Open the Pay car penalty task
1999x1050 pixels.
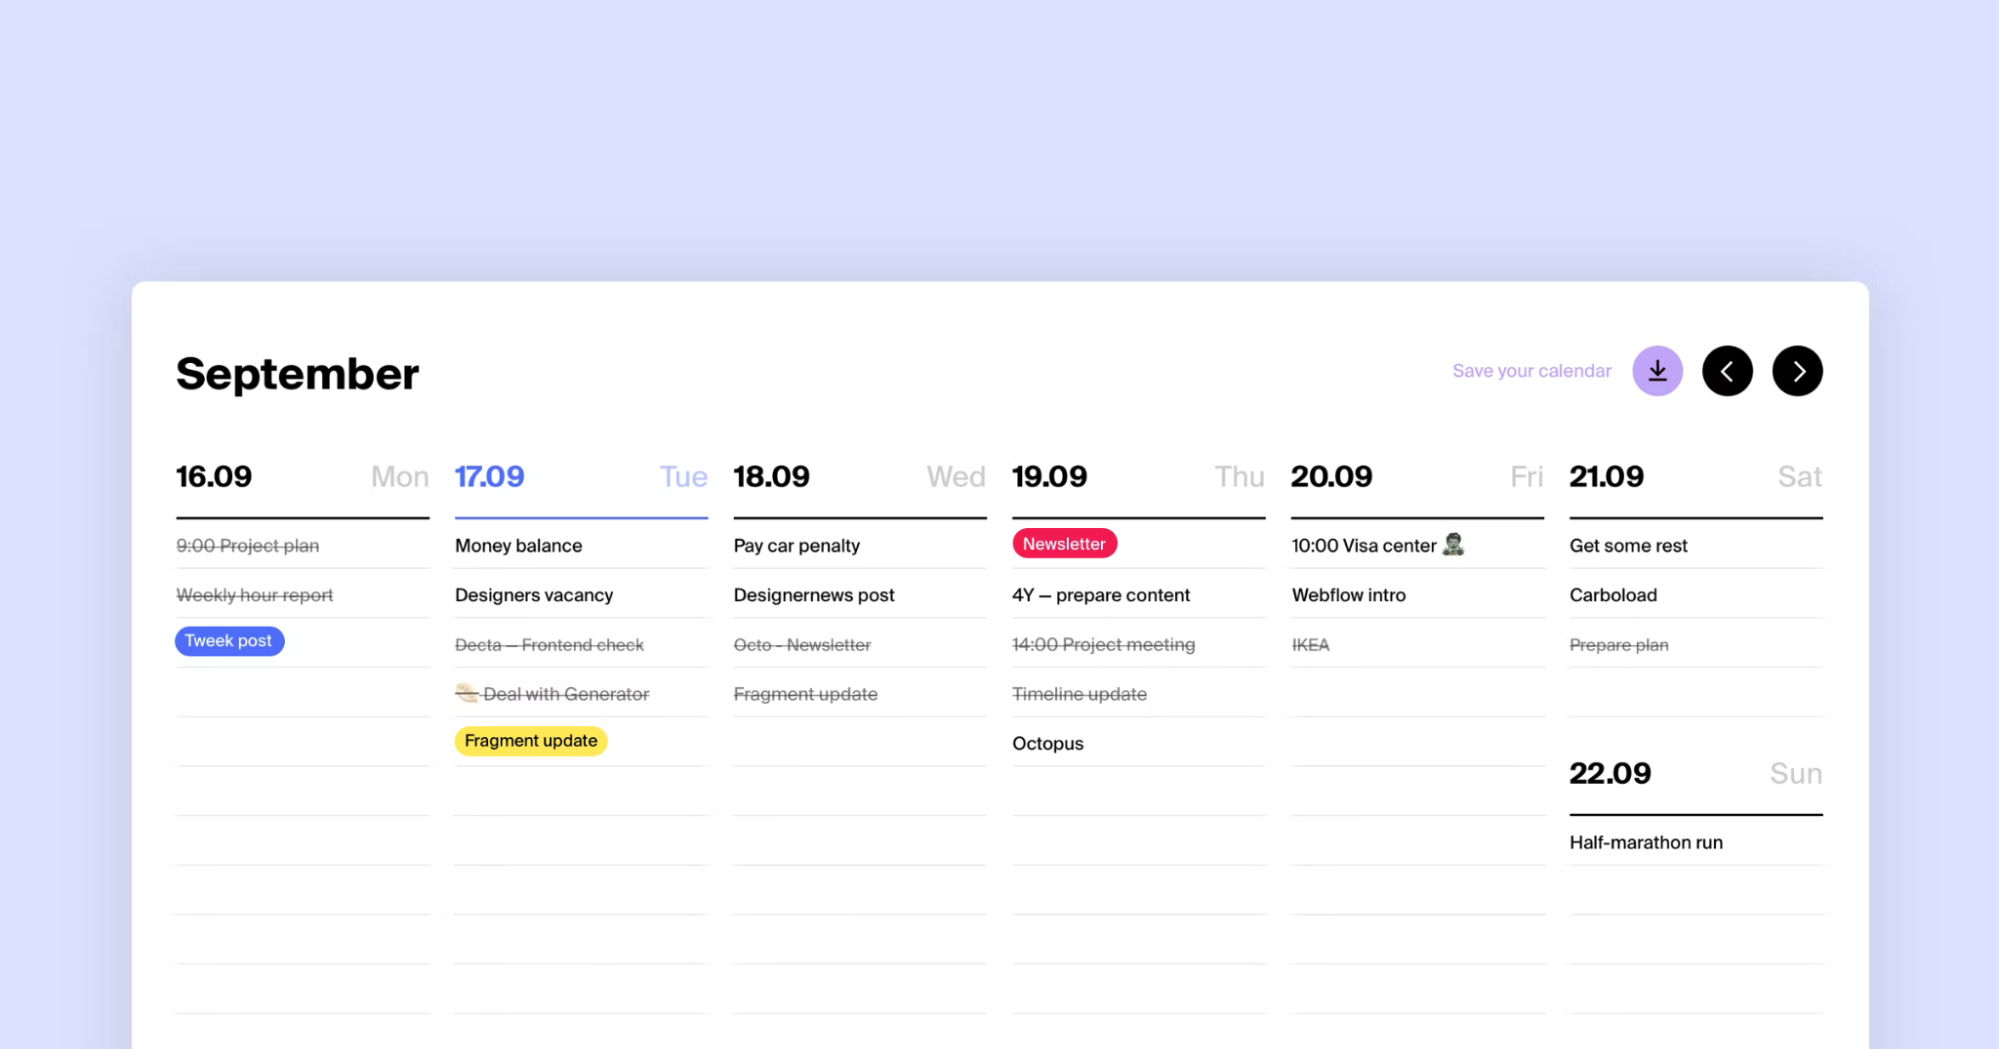pos(796,545)
